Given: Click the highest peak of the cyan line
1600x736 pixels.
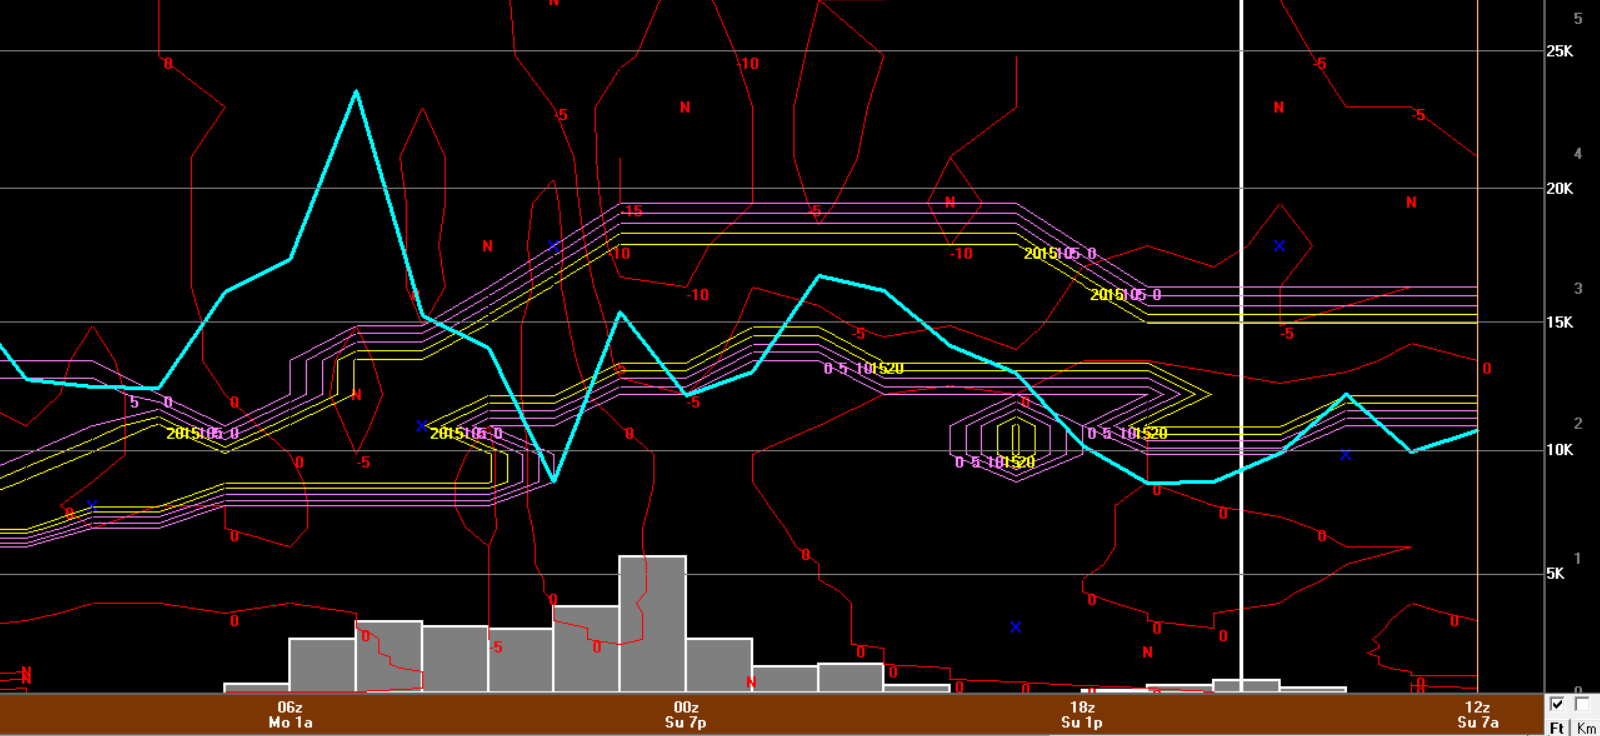Looking at the screenshot, I should tap(356, 92).
